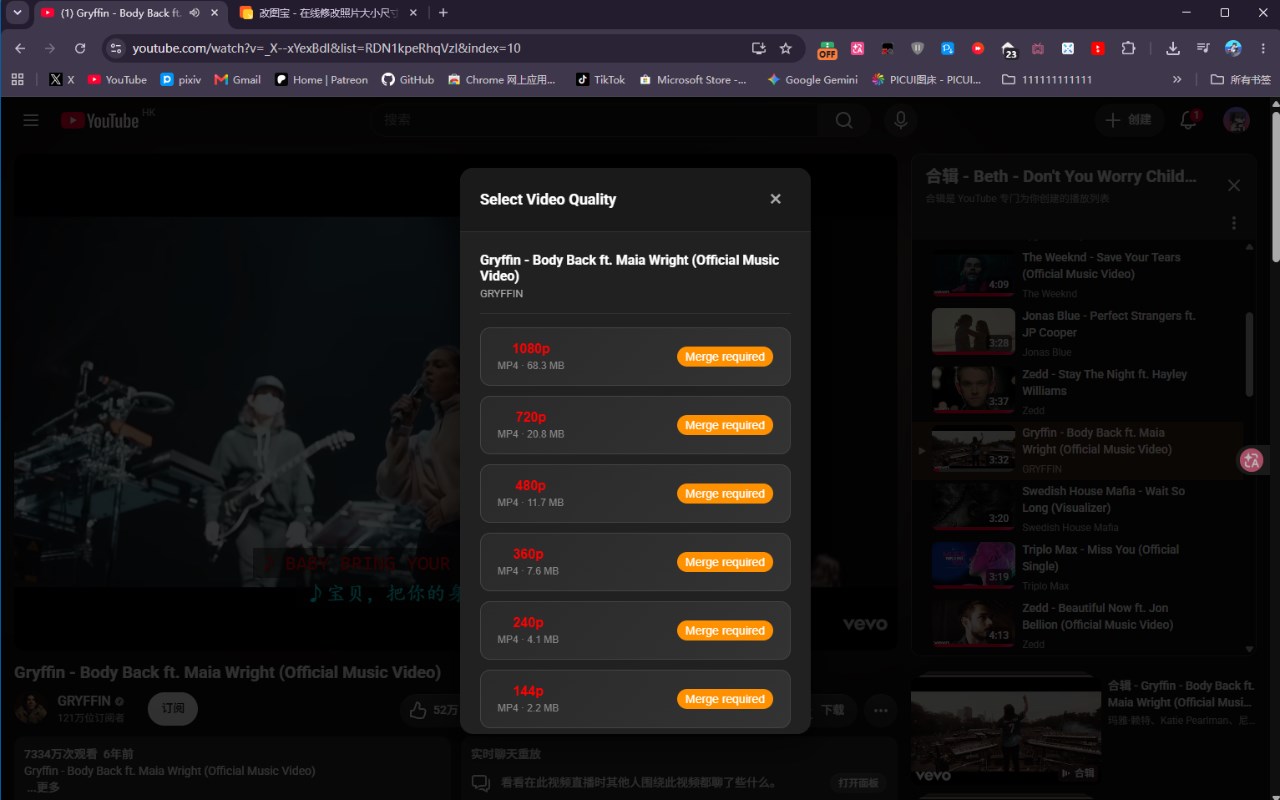The image size is (1280, 800).
Task: Show hidden bookmarks with the » chevron
Action: point(1177,79)
